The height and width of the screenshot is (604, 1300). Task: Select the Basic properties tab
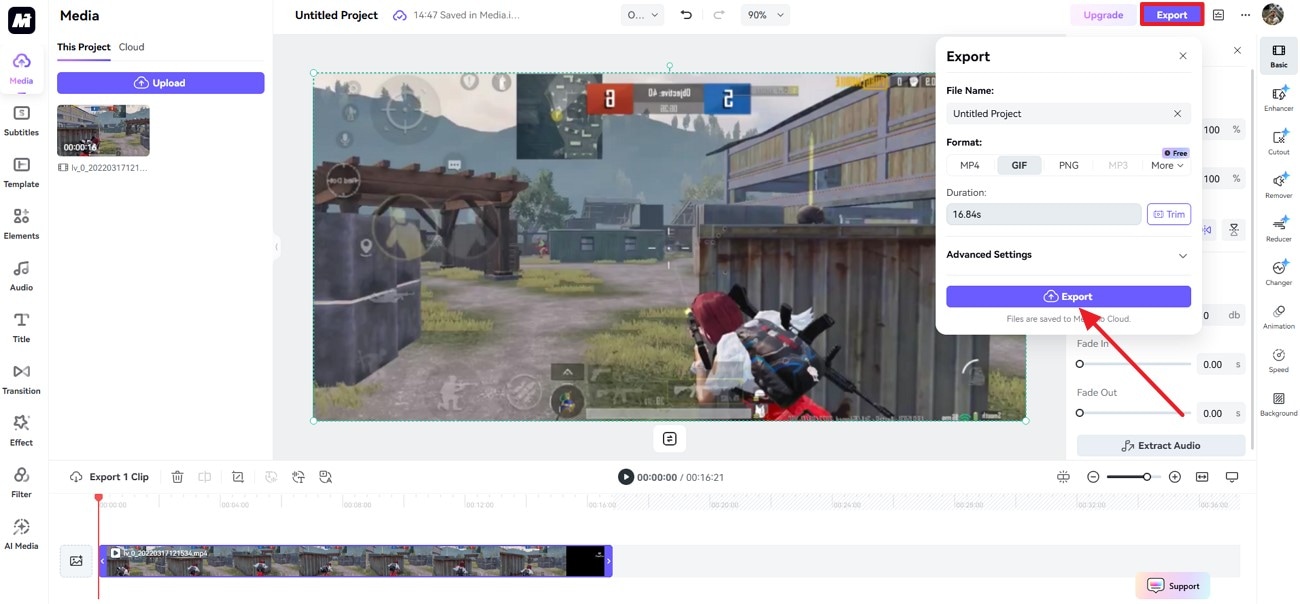pyautogui.click(x=1279, y=56)
